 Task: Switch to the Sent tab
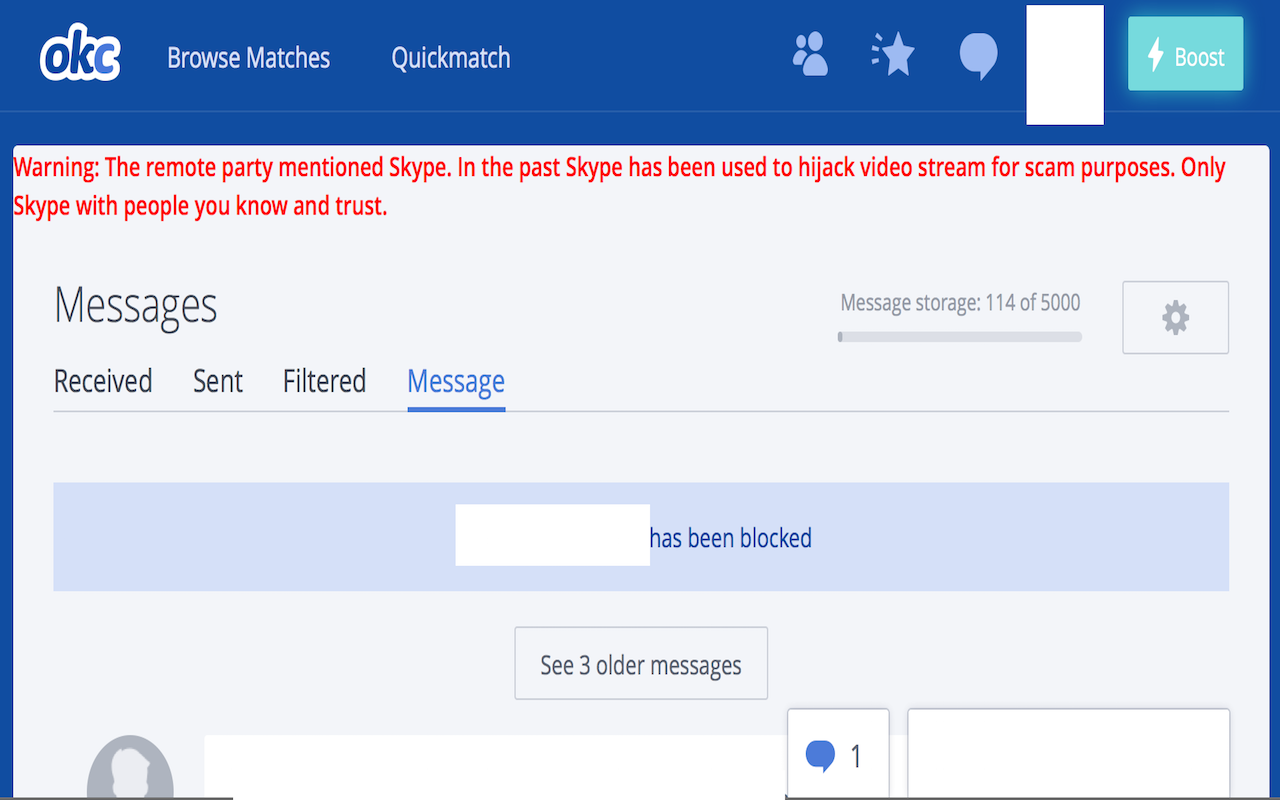click(217, 381)
